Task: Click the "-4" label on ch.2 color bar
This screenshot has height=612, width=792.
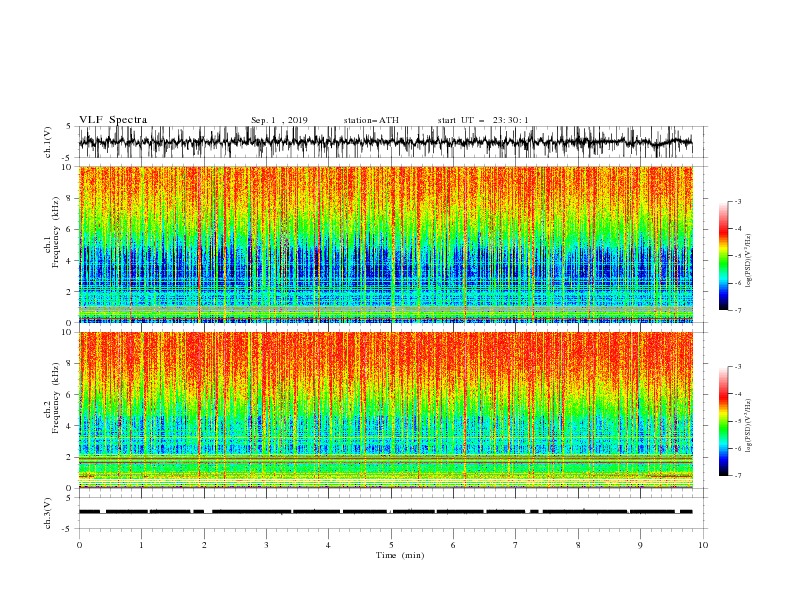Action: click(x=737, y=394)
